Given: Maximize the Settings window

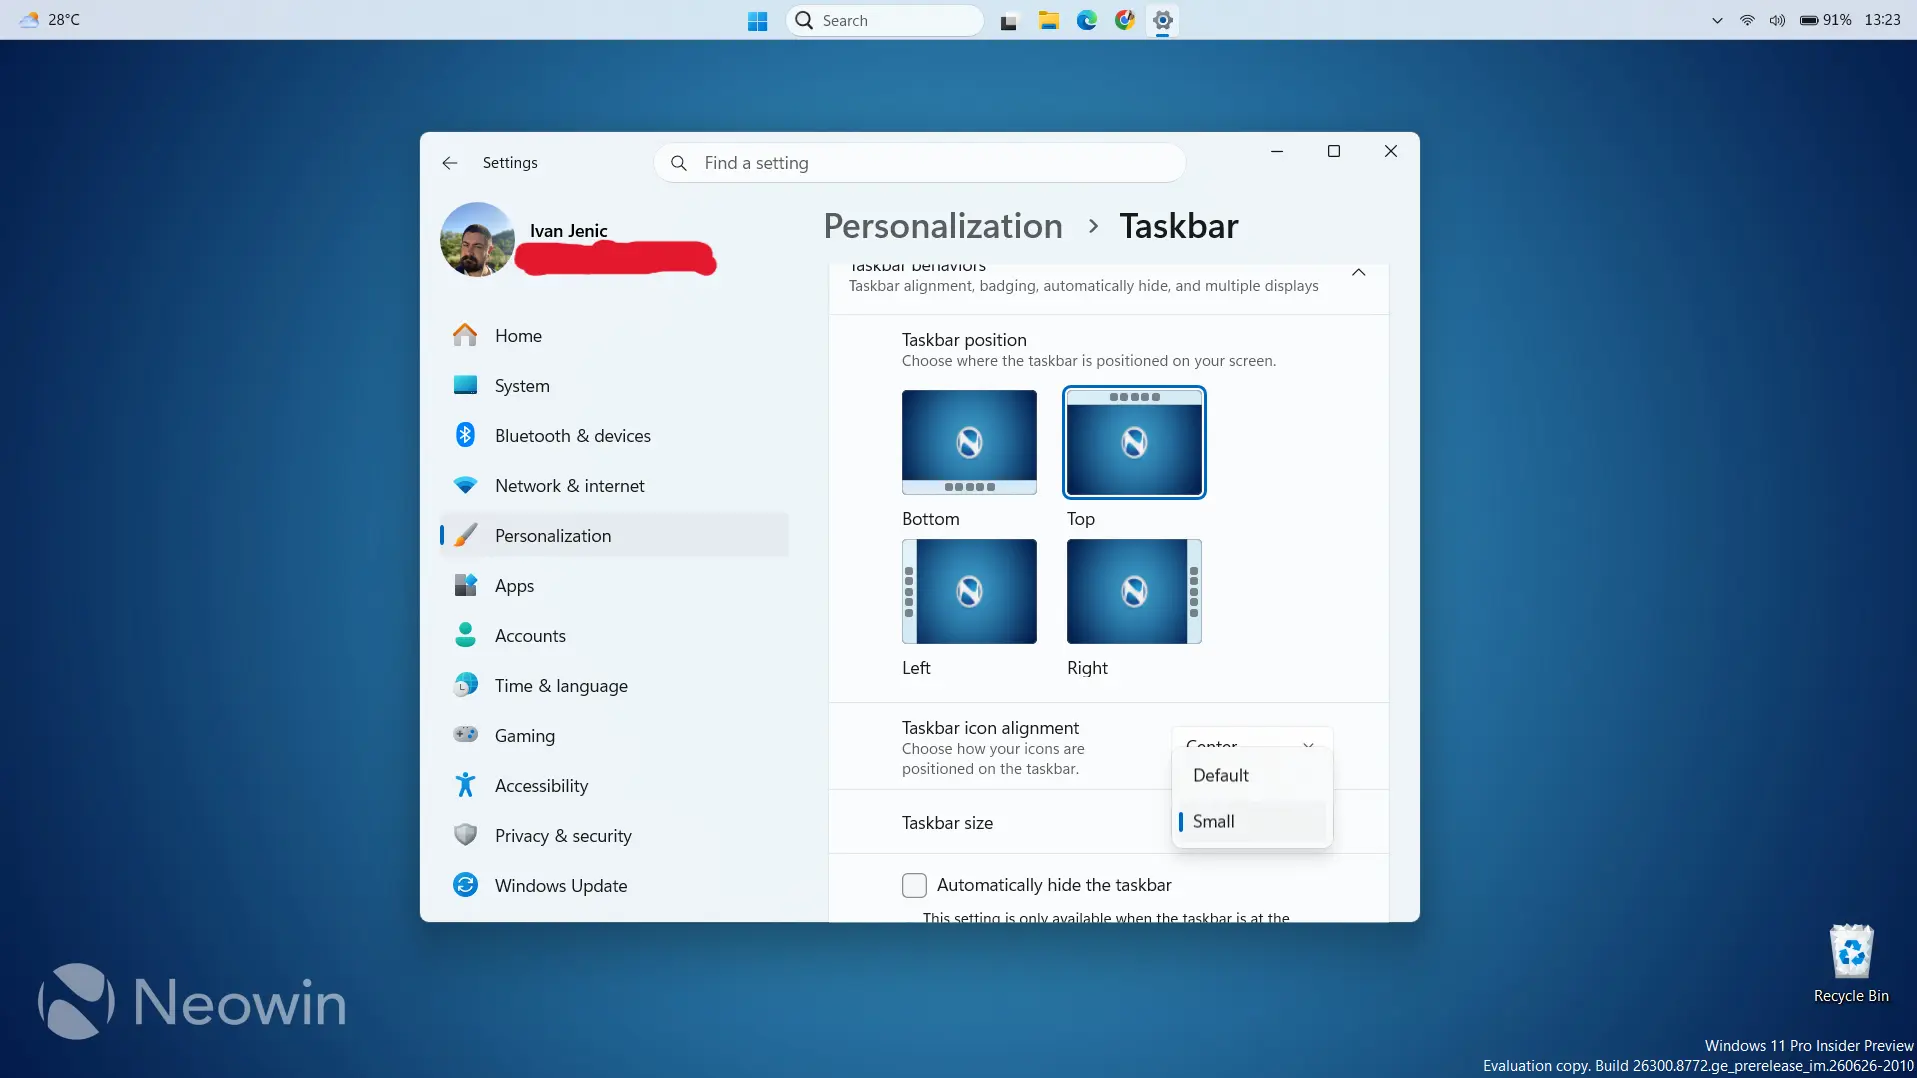Looking at the screenshot, I should [x=1333, y=151].
